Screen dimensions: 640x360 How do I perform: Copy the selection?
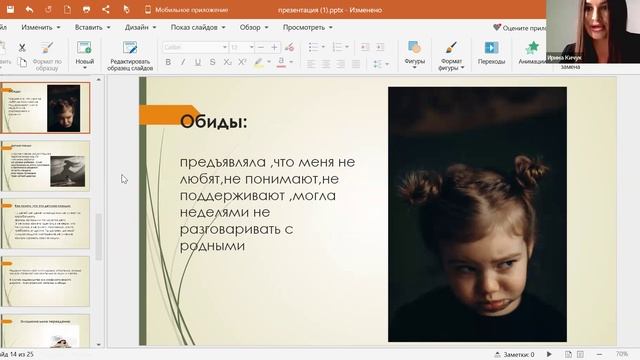[x=22, y=62]
